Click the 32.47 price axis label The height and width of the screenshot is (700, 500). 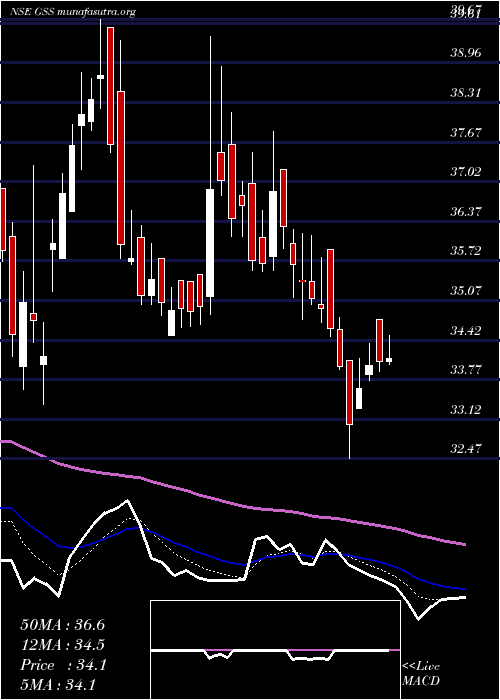[x=466, y=449]
